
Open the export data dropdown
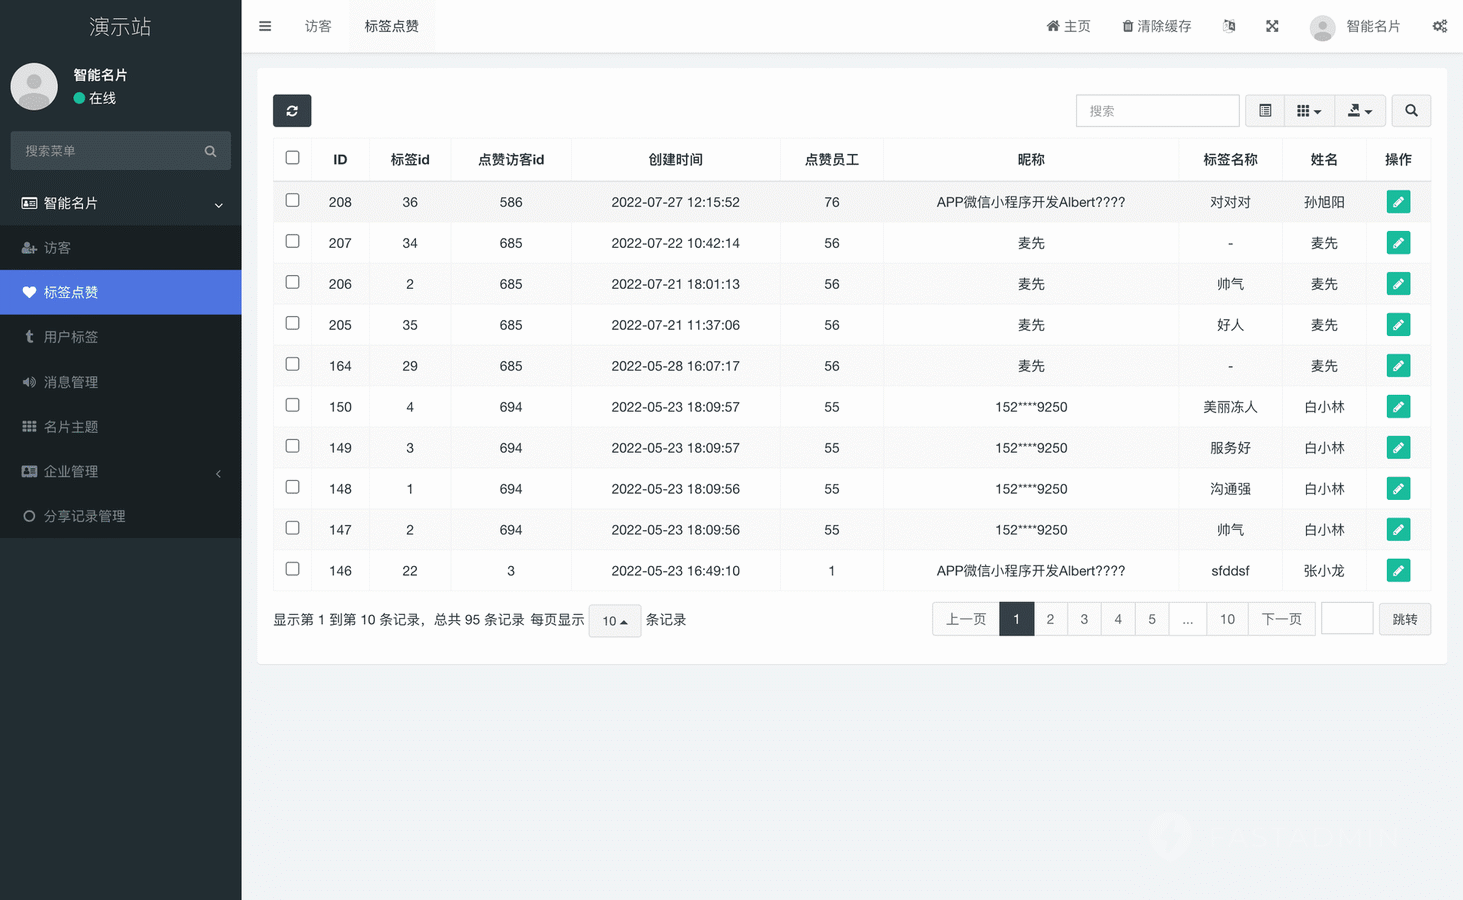[x=1360, y=111]
